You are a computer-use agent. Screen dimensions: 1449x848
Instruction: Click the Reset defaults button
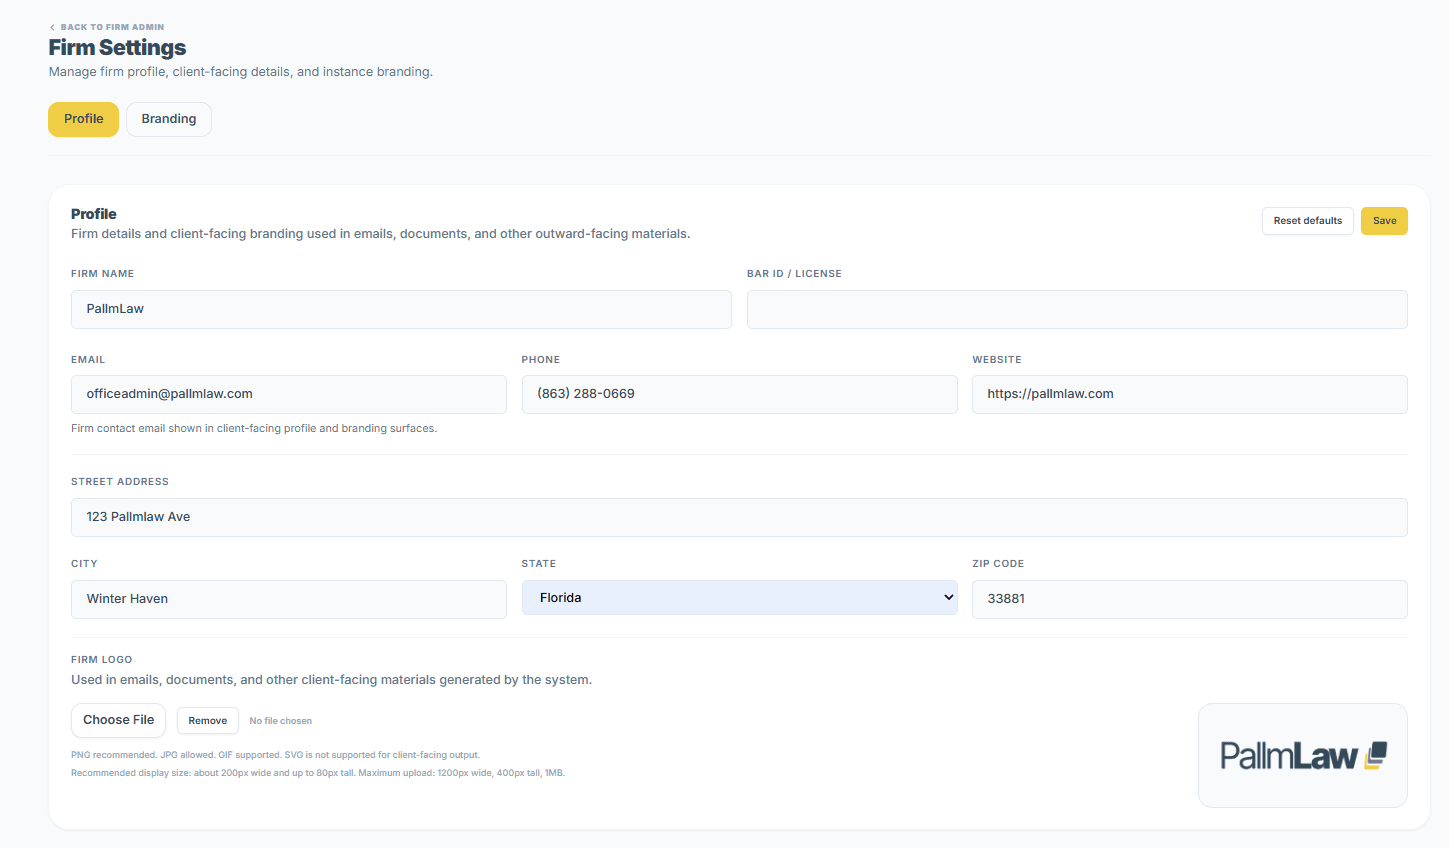(x=1308, y=221)
